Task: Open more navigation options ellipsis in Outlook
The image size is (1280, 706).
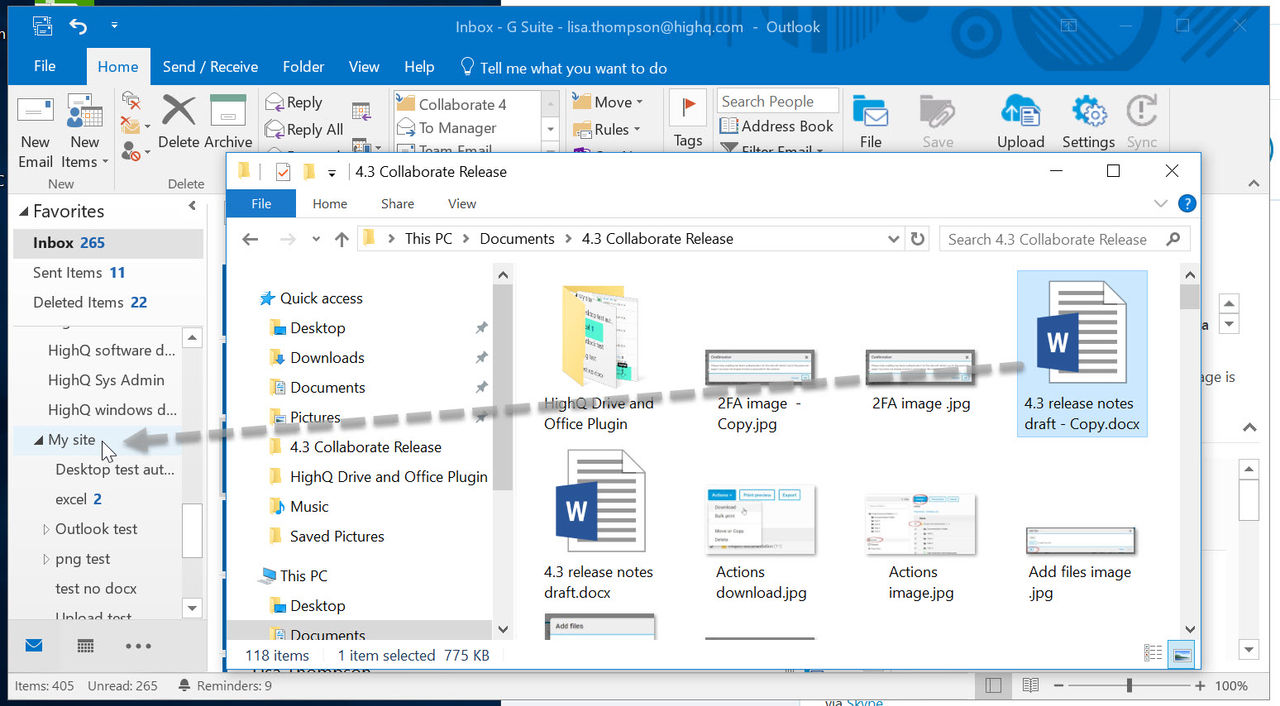Action: [138, 646]
